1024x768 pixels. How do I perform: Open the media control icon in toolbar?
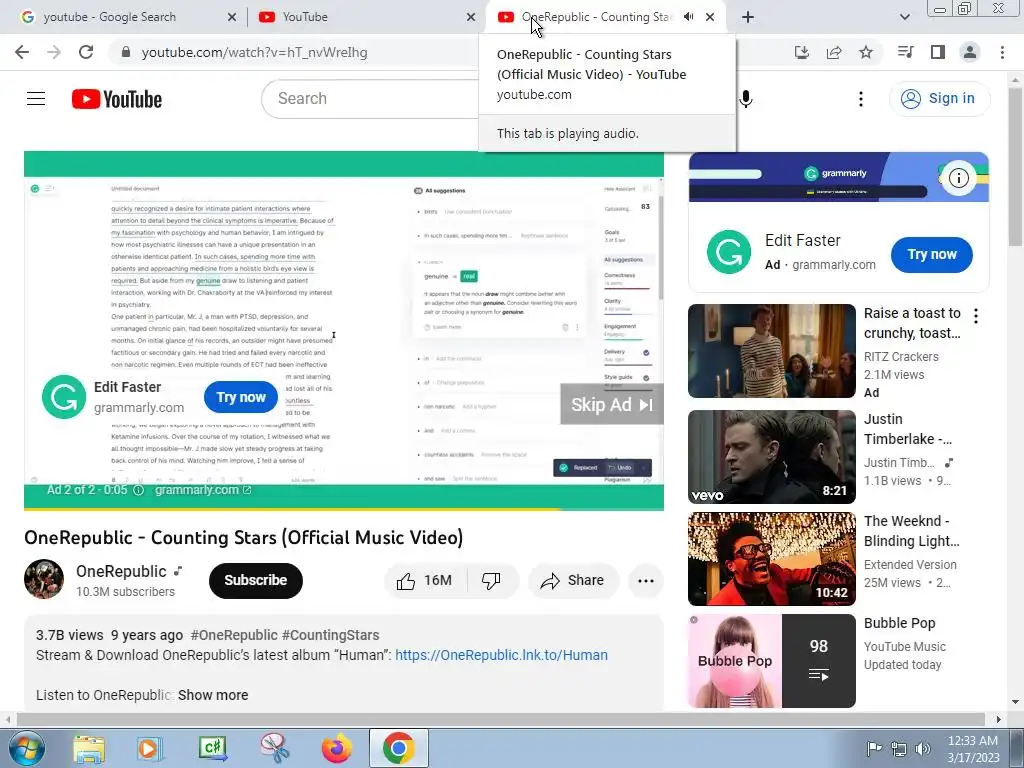tap(905, 52)
